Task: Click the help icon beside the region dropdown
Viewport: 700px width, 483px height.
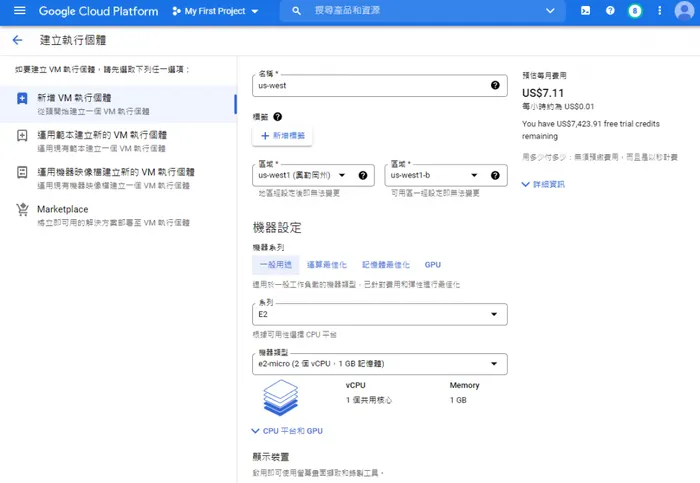Action: (x=363, y=175)
